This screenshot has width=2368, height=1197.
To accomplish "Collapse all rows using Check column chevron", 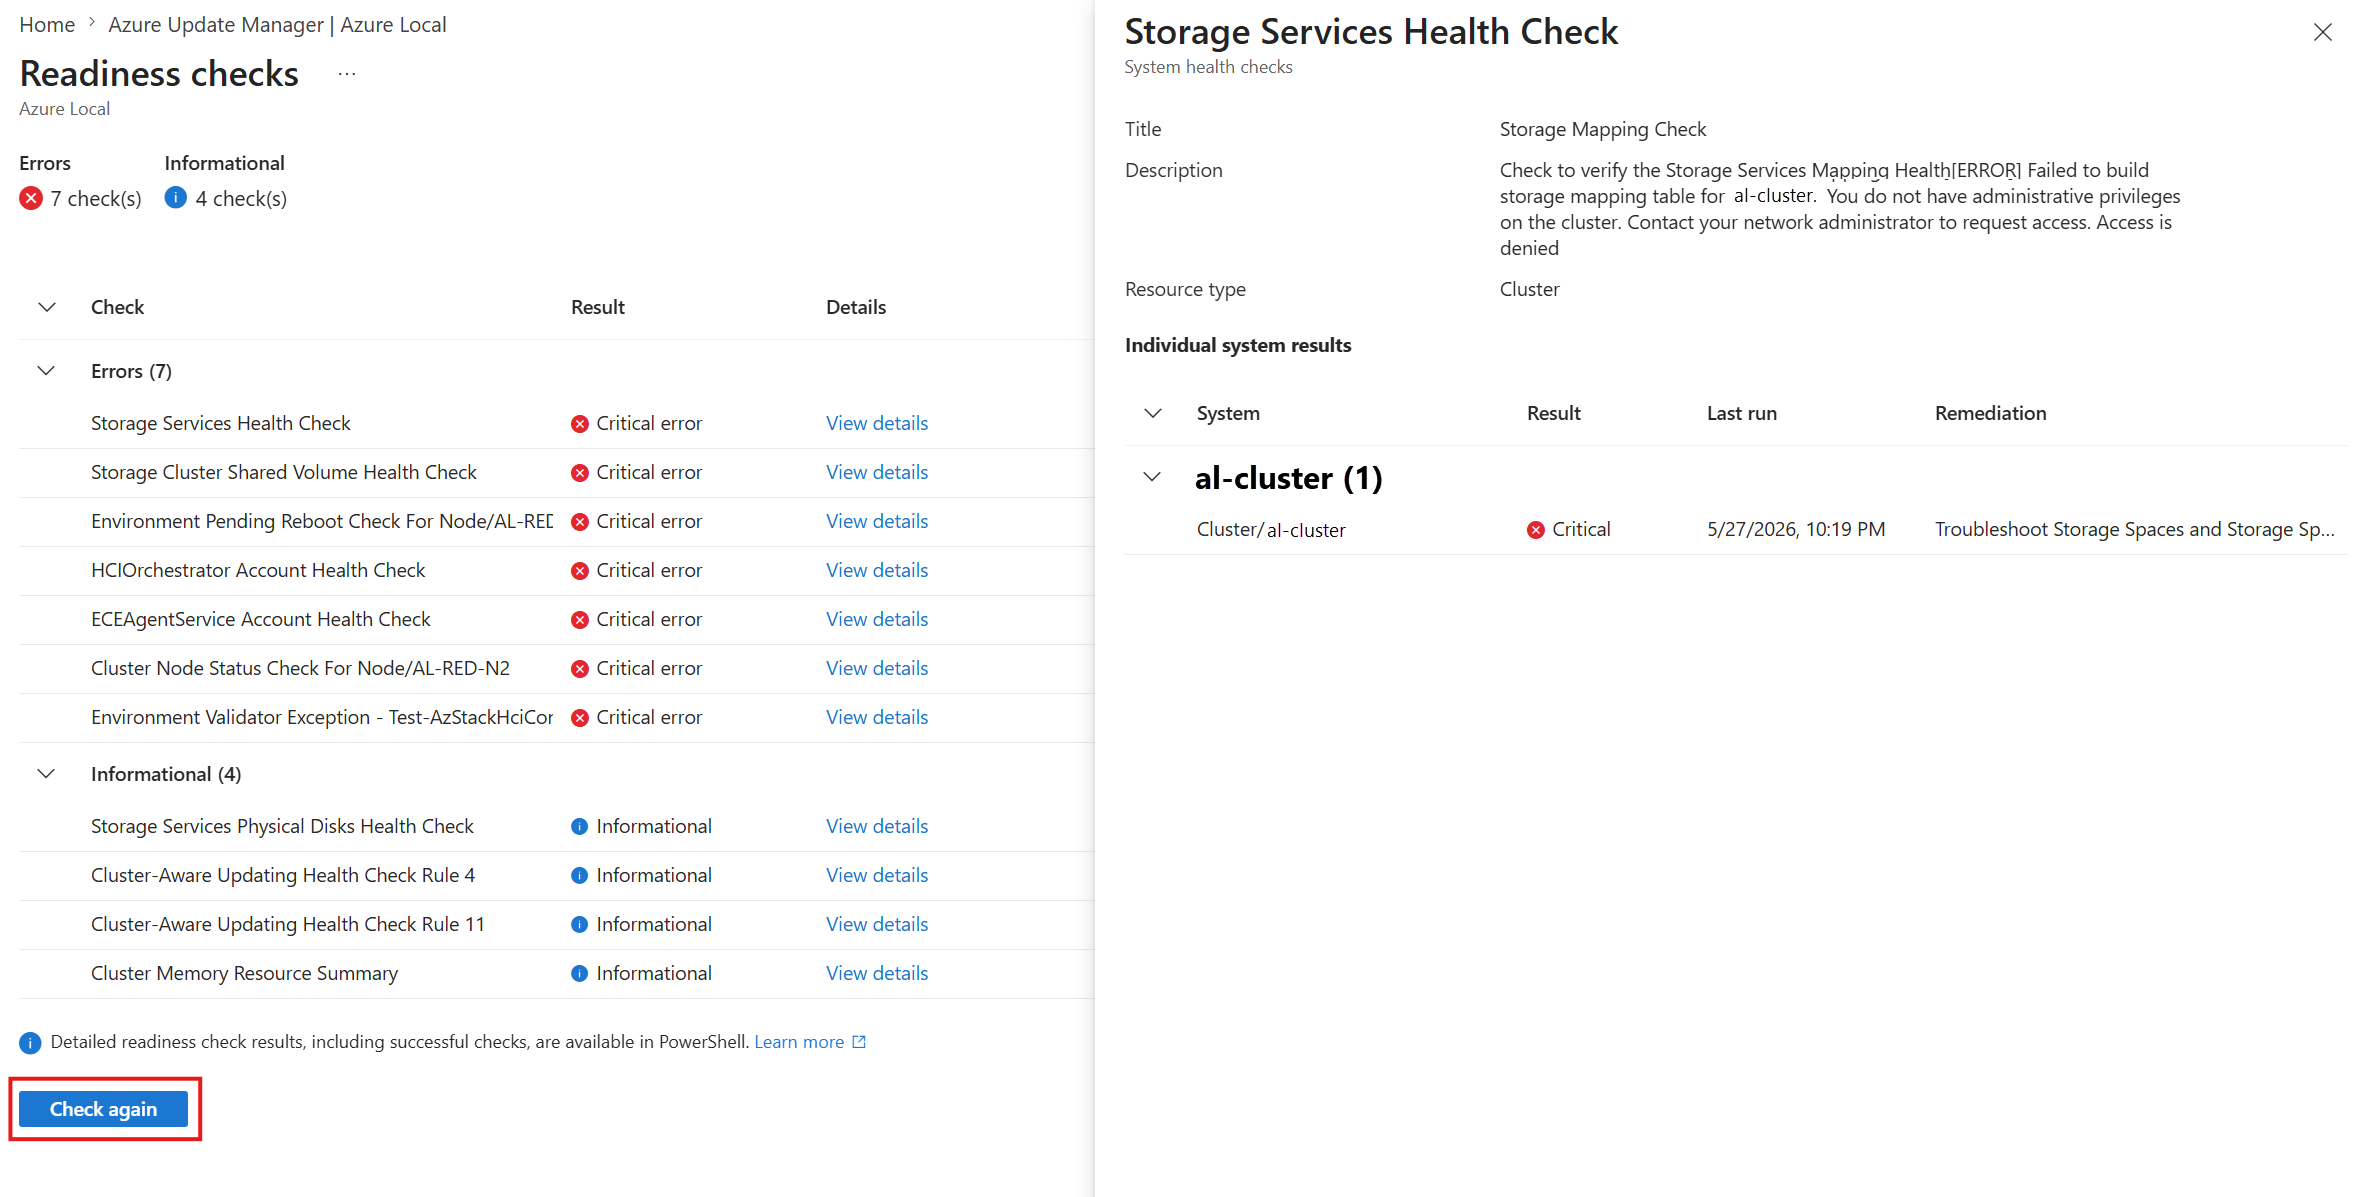I will click(x=47, y=307).
